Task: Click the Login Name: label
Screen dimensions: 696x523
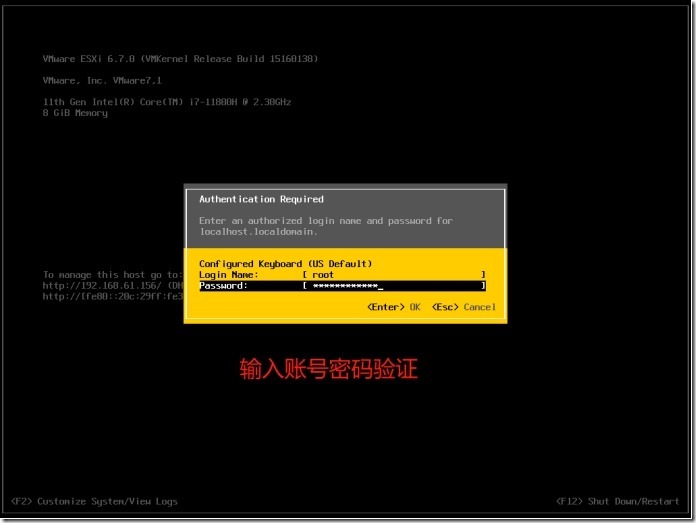Action: [x=229, y=274]
